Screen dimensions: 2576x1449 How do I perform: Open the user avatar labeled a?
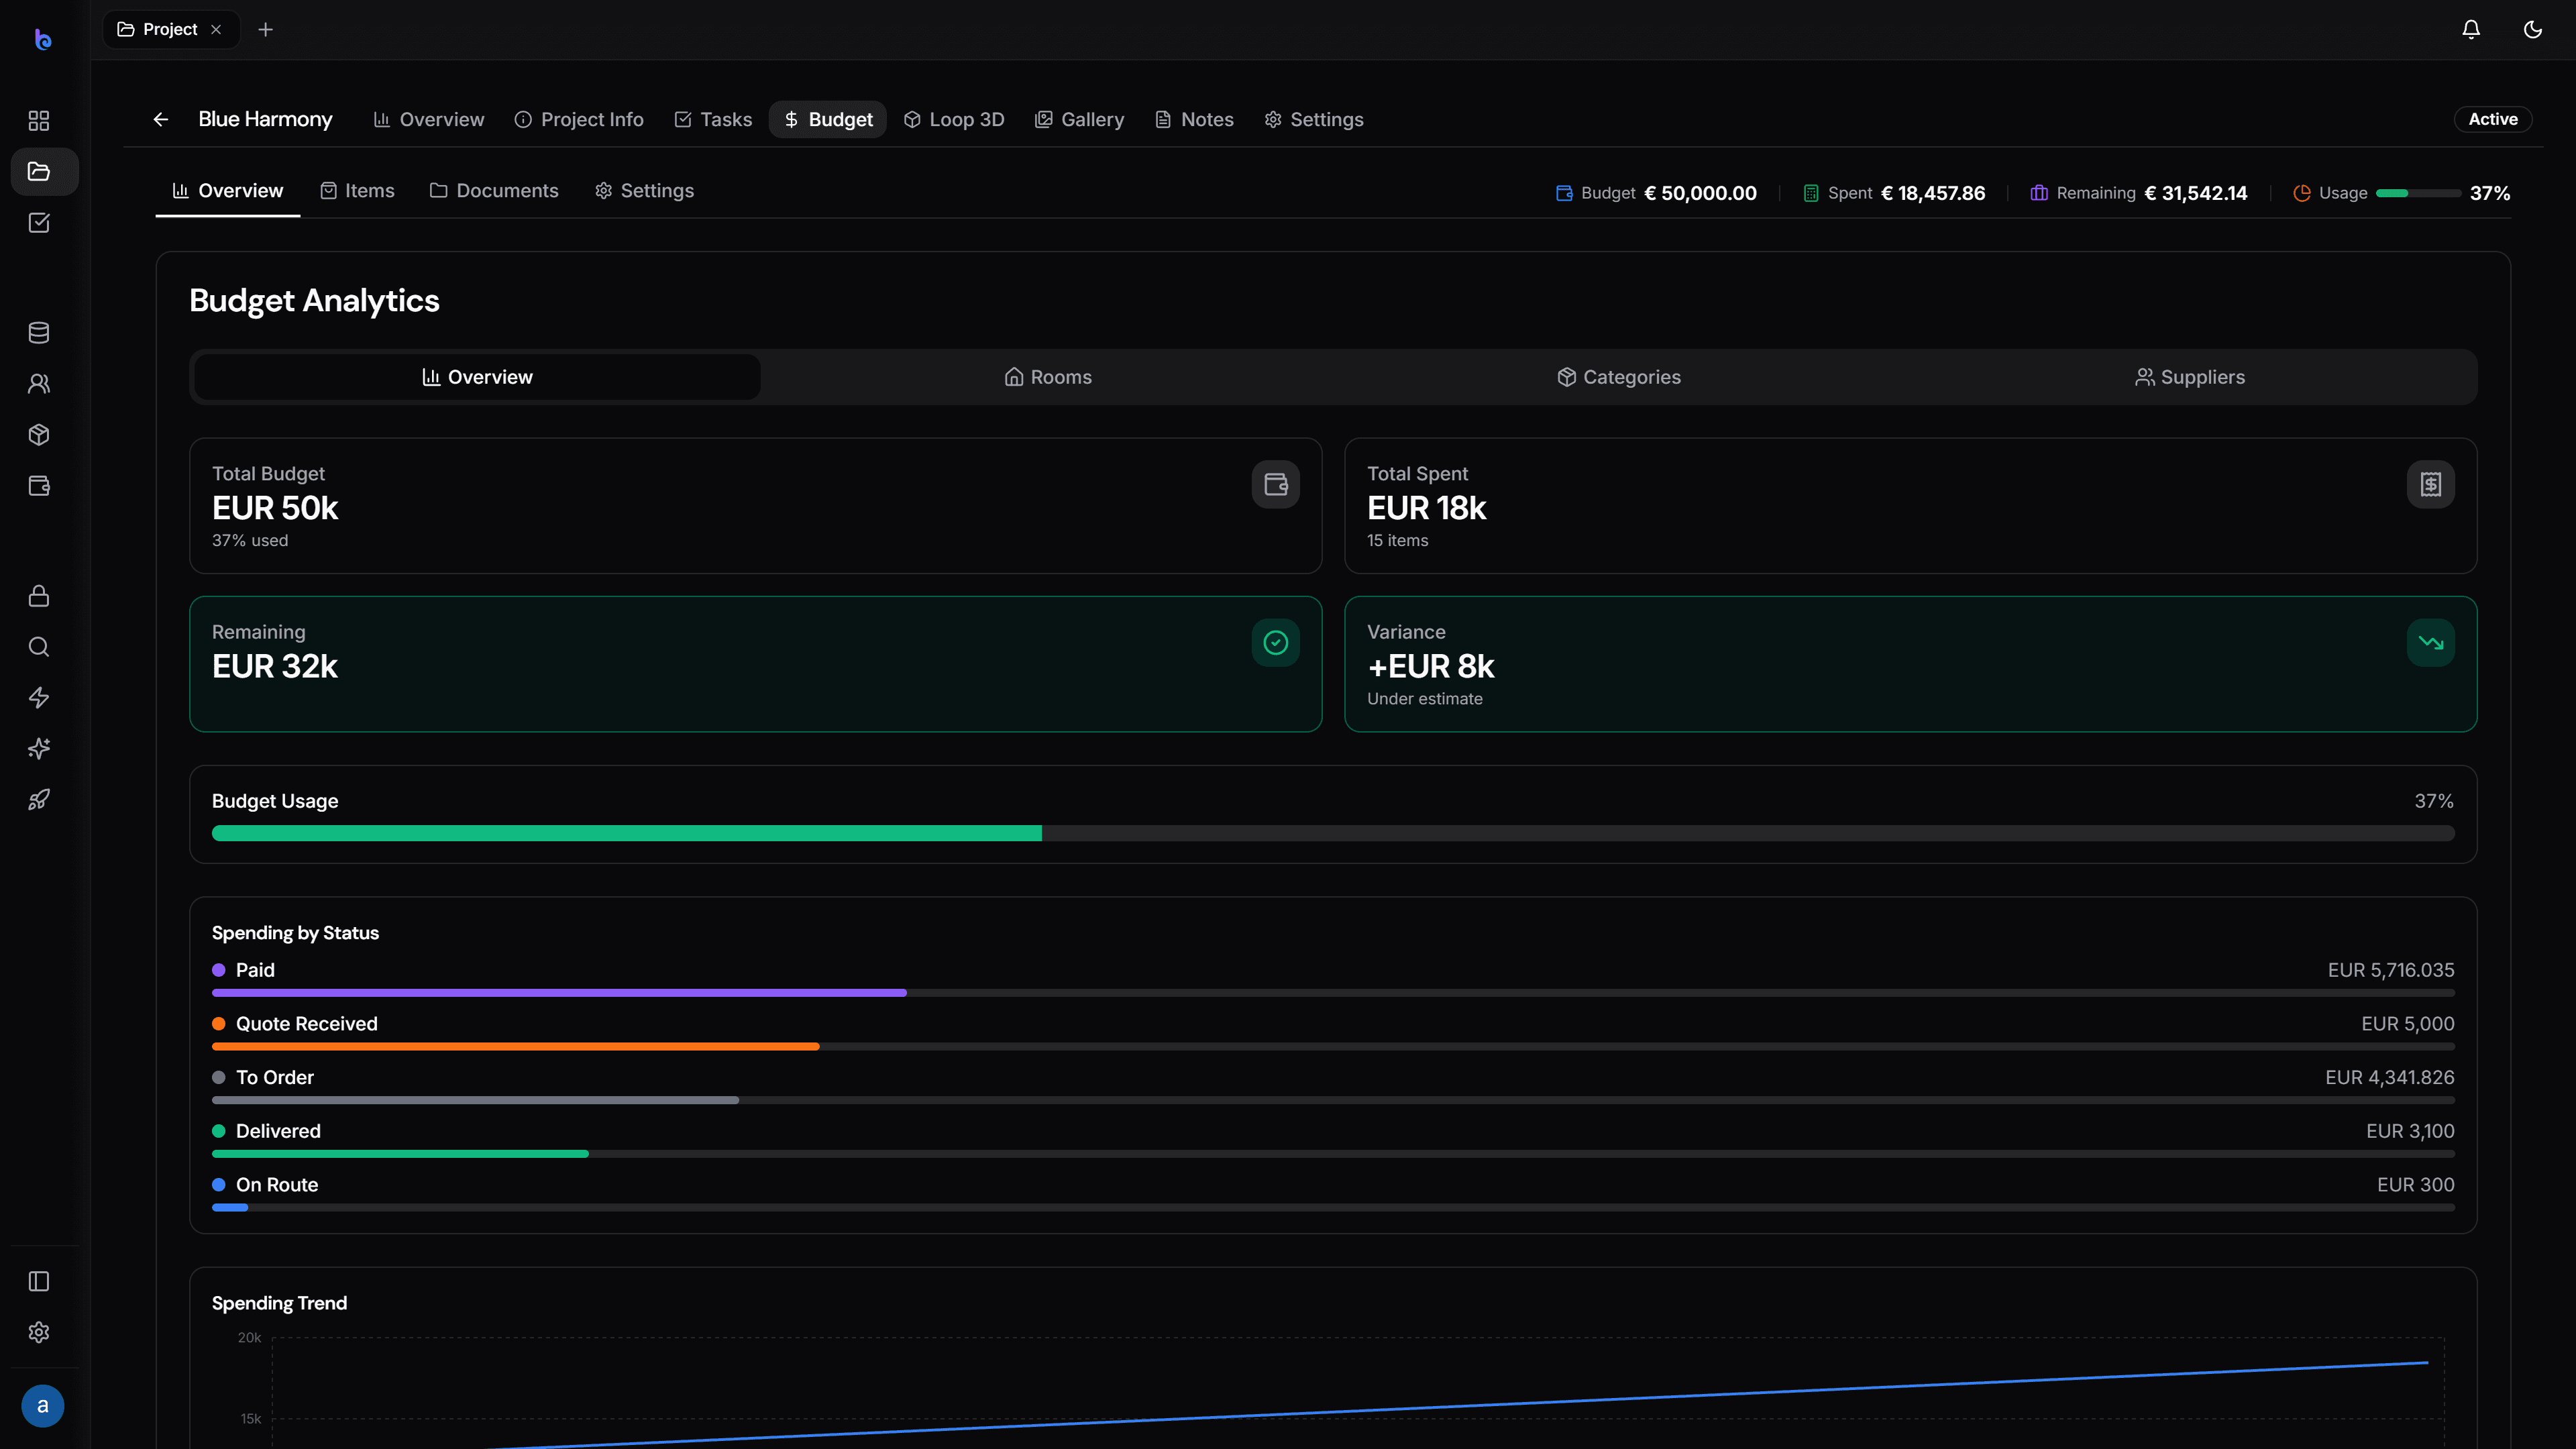(42, 1406)
